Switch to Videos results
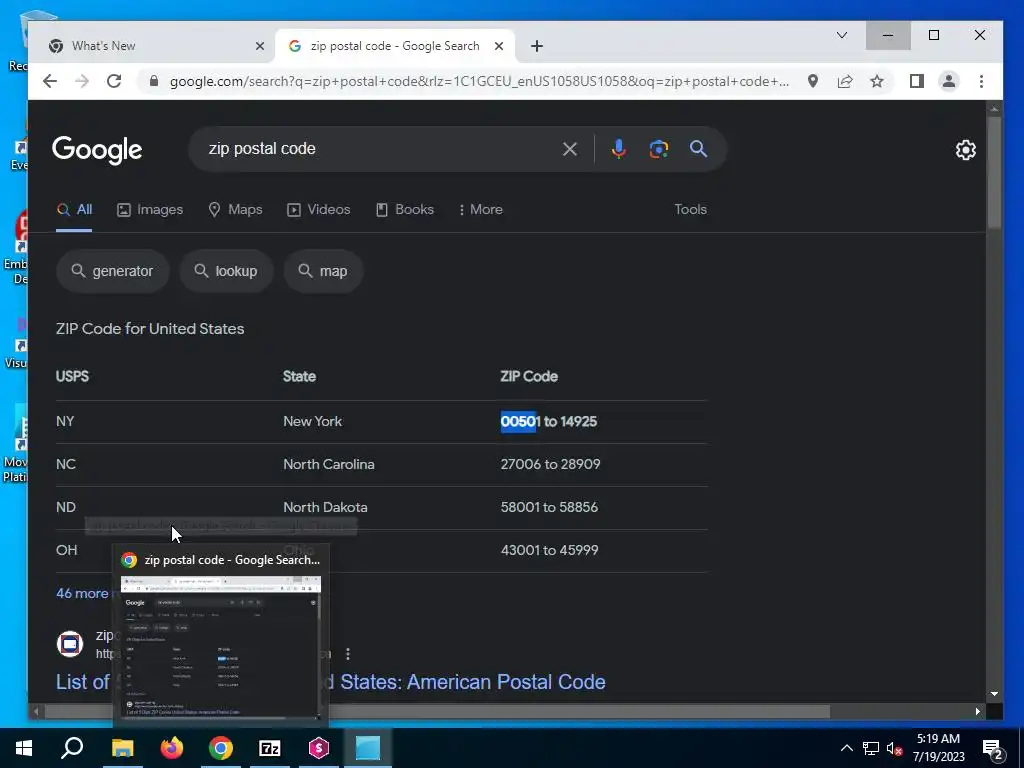This screenshot has width=1024, height=768. pyautogui.click(x=319, y=210)
